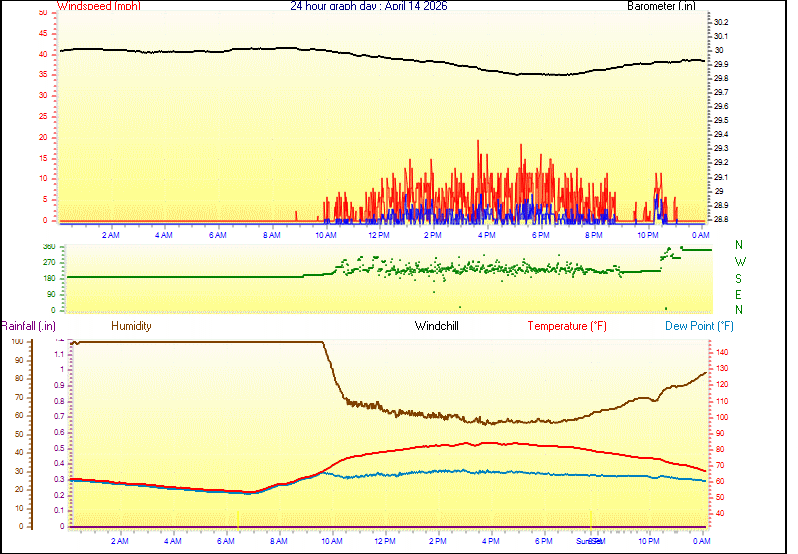Click 10 AM on the windspeed time axis
Image resolution: width=798 pixels, height=554 pixels.
coord(325,235)
